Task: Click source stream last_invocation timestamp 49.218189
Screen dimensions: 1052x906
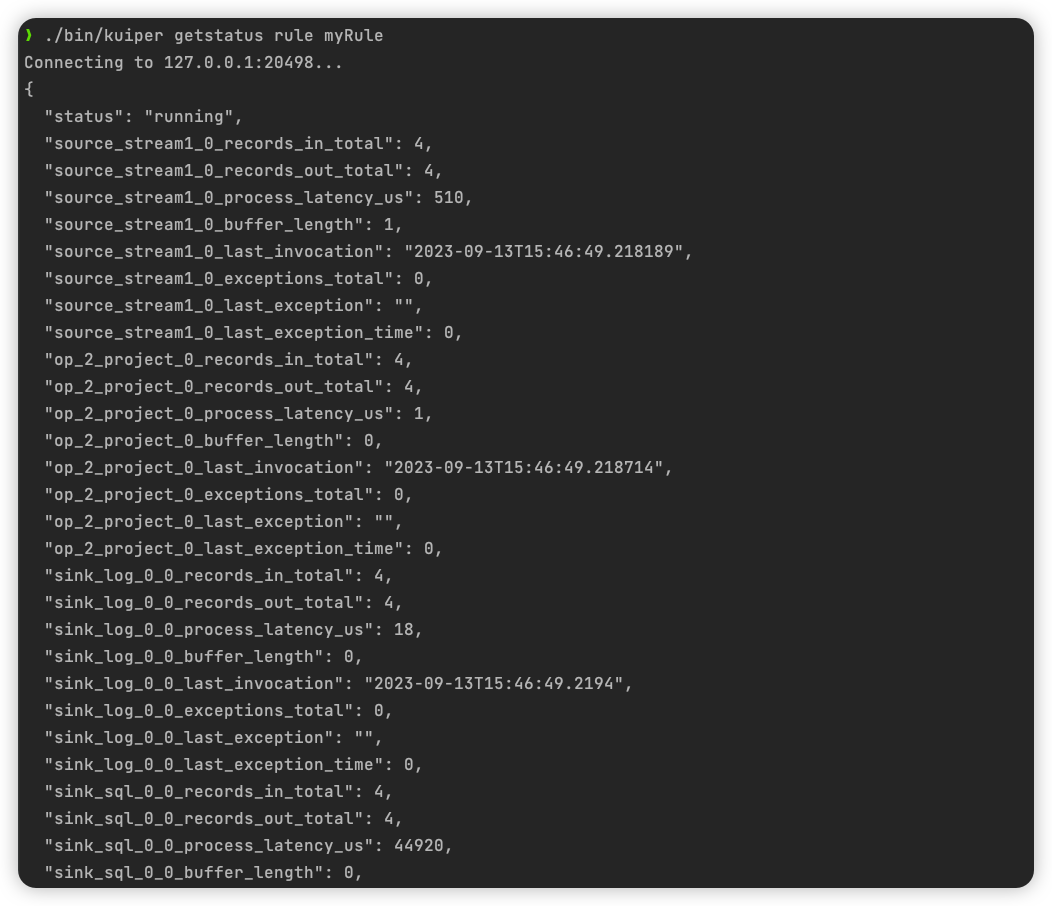Action: tap(543, 252)
